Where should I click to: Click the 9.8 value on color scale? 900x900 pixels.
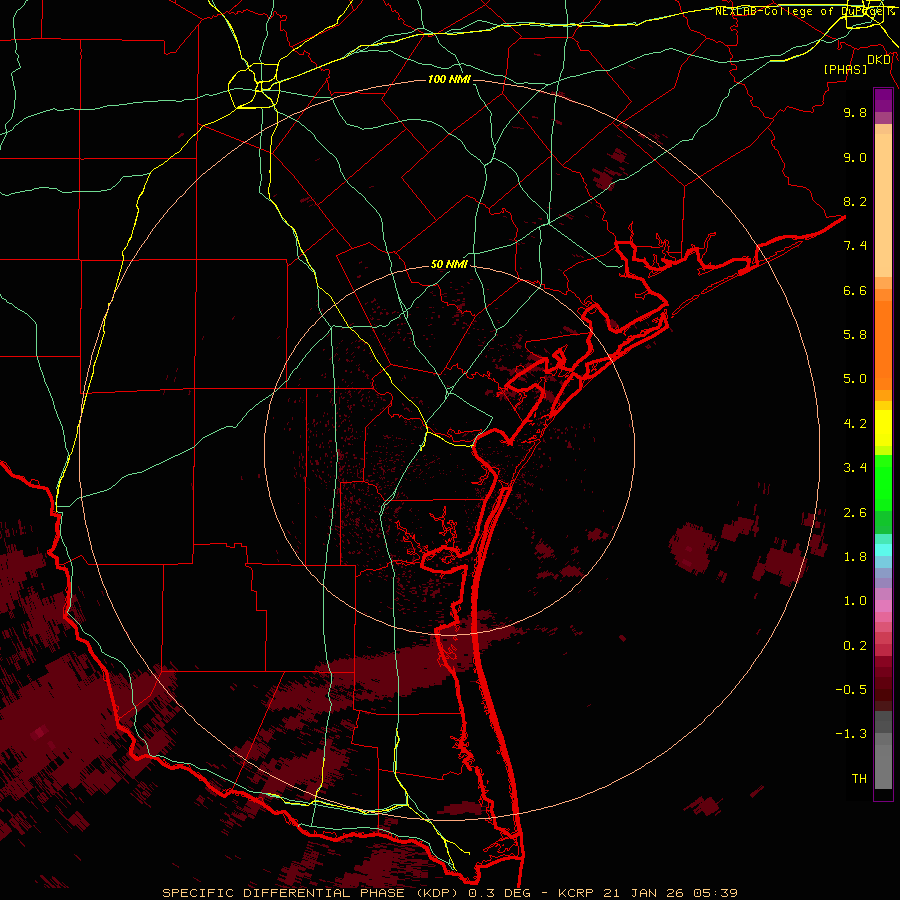(x=855, y=112)
